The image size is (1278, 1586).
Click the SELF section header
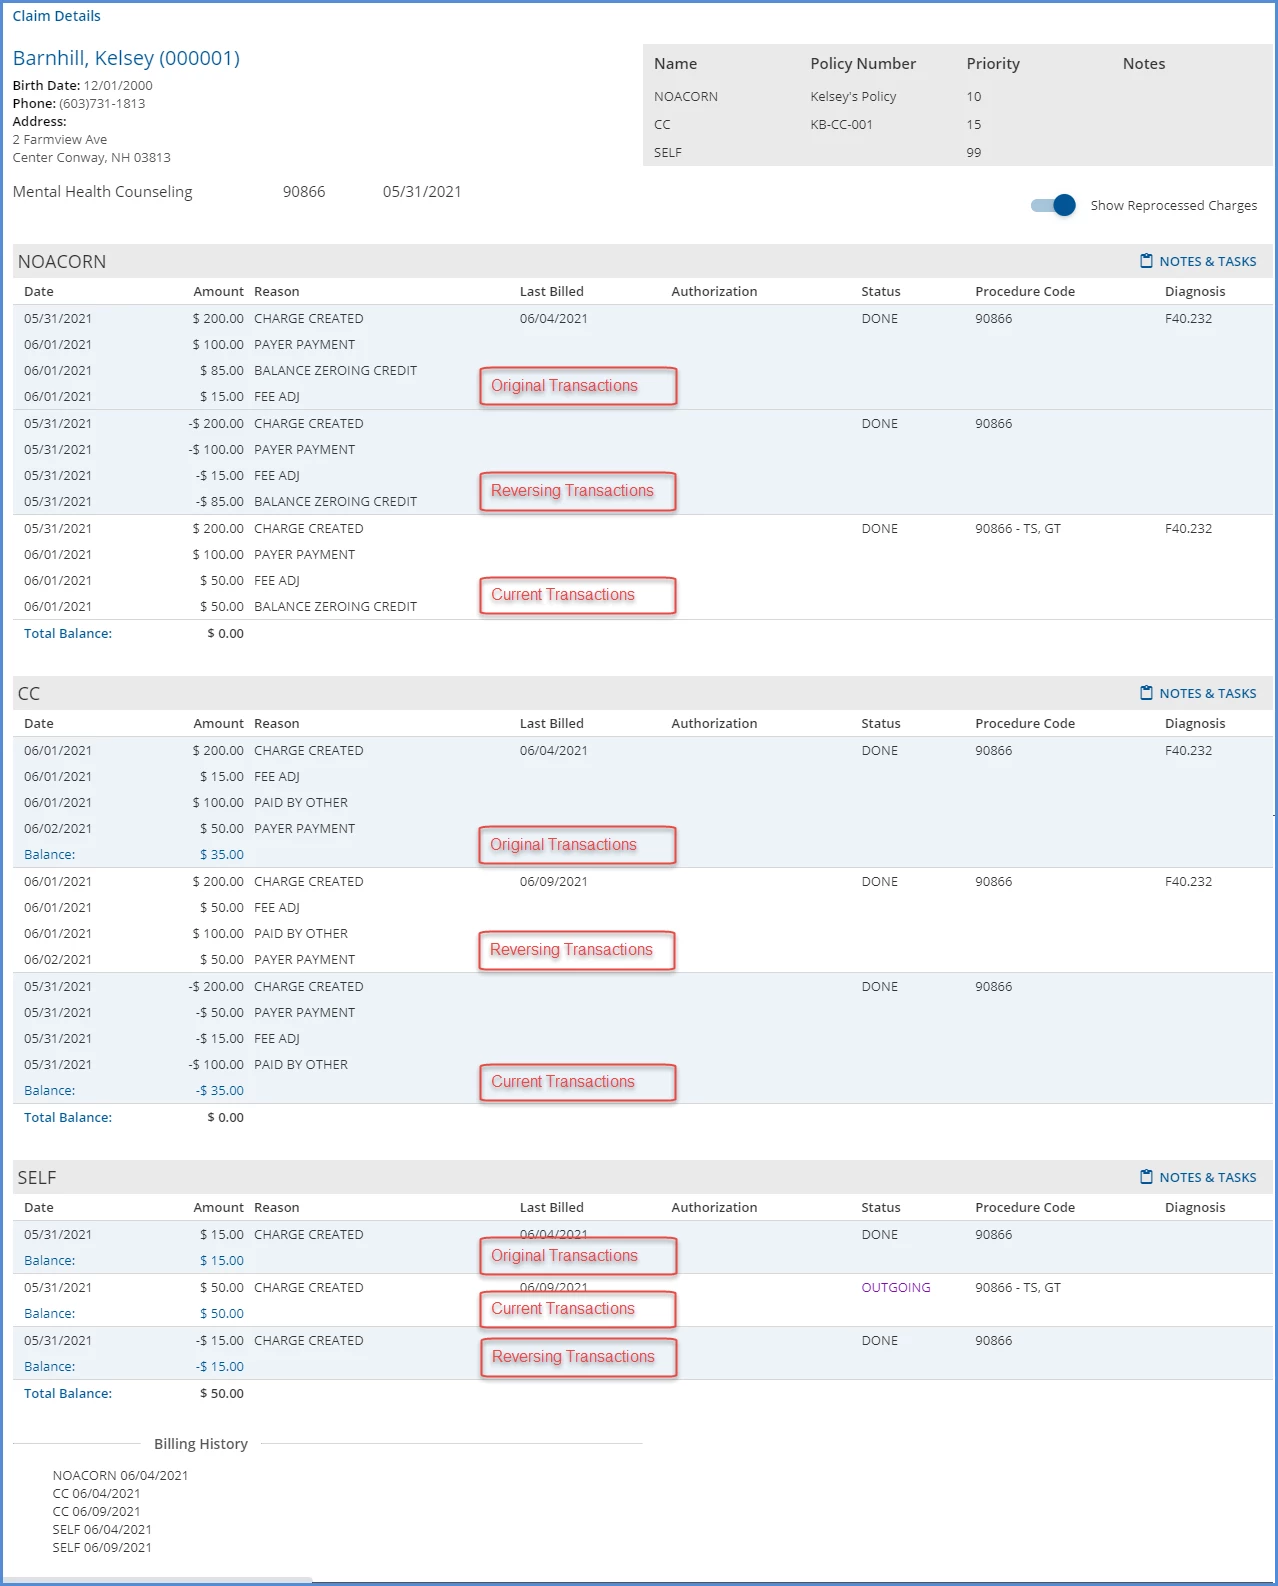[x=37, y=1177]
